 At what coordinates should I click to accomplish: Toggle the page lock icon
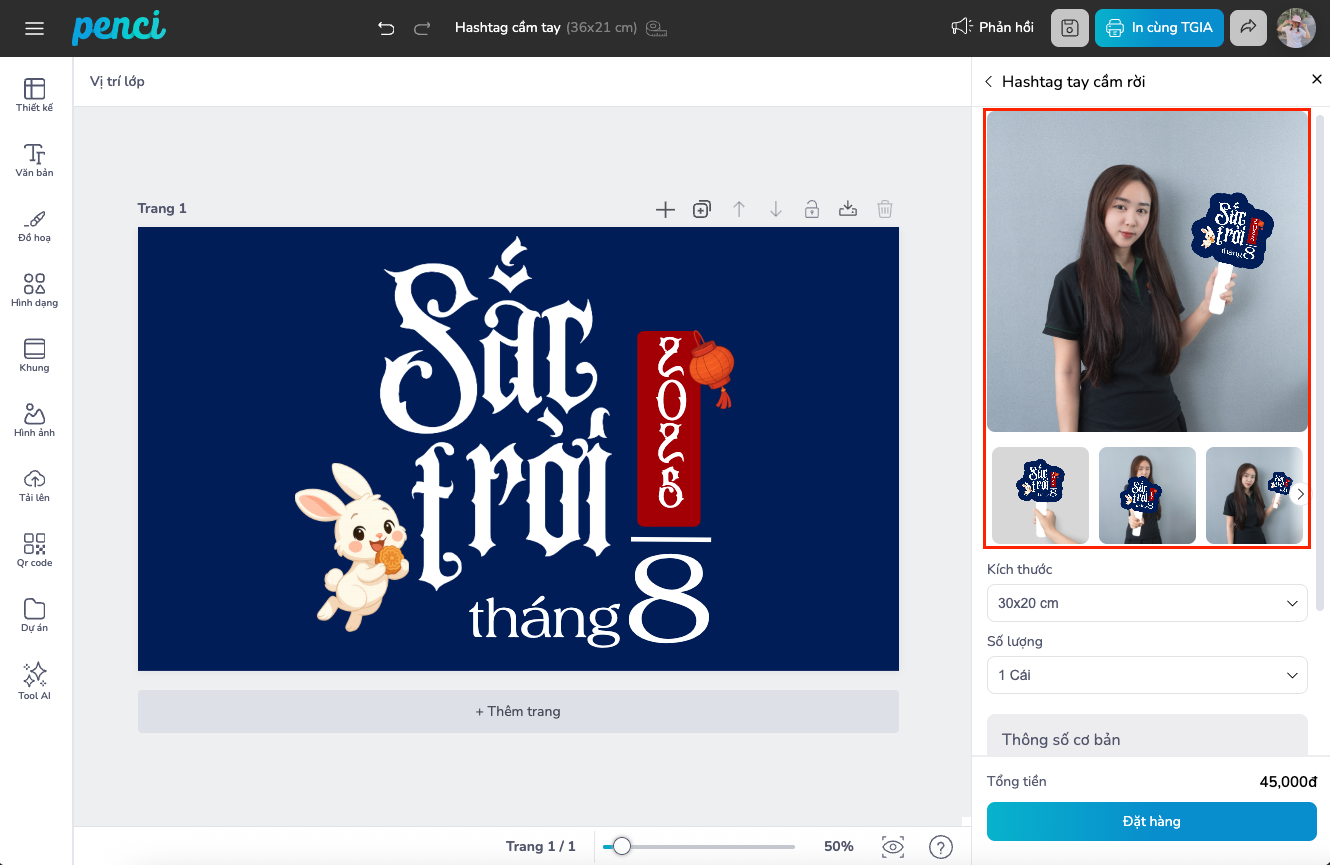point(812,209)
